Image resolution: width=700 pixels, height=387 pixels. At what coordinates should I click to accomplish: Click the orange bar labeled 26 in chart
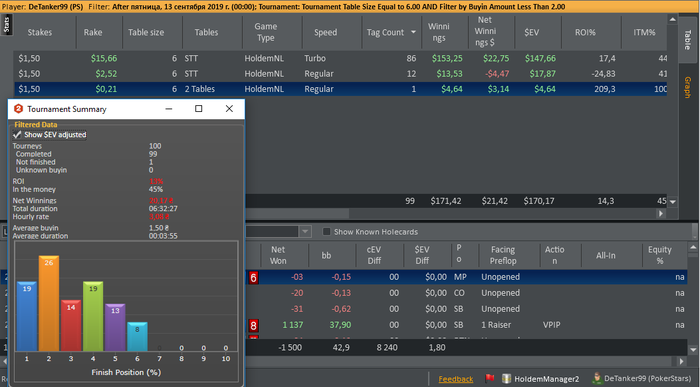pos(49,303)
